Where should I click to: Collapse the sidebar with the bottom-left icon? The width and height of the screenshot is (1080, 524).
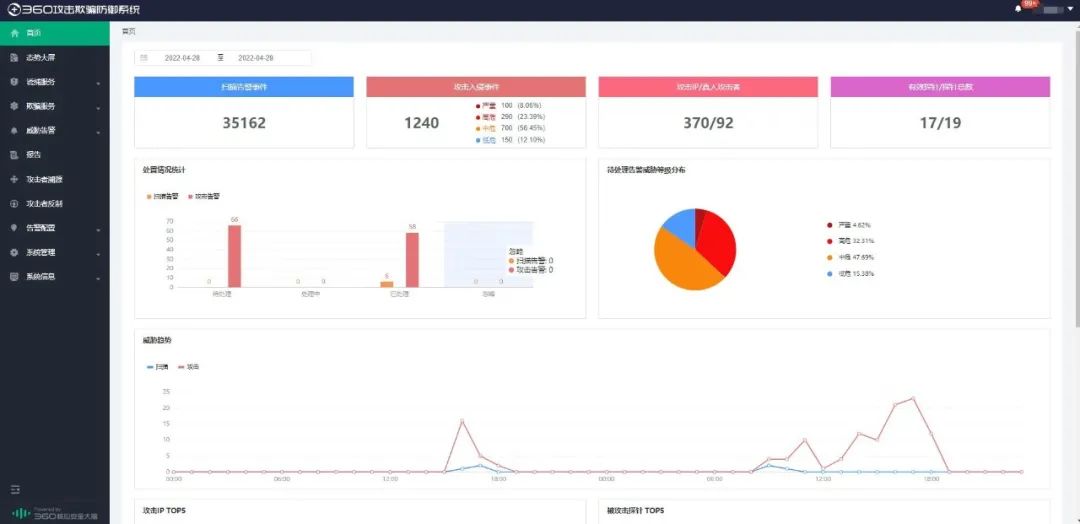(15, 489)
